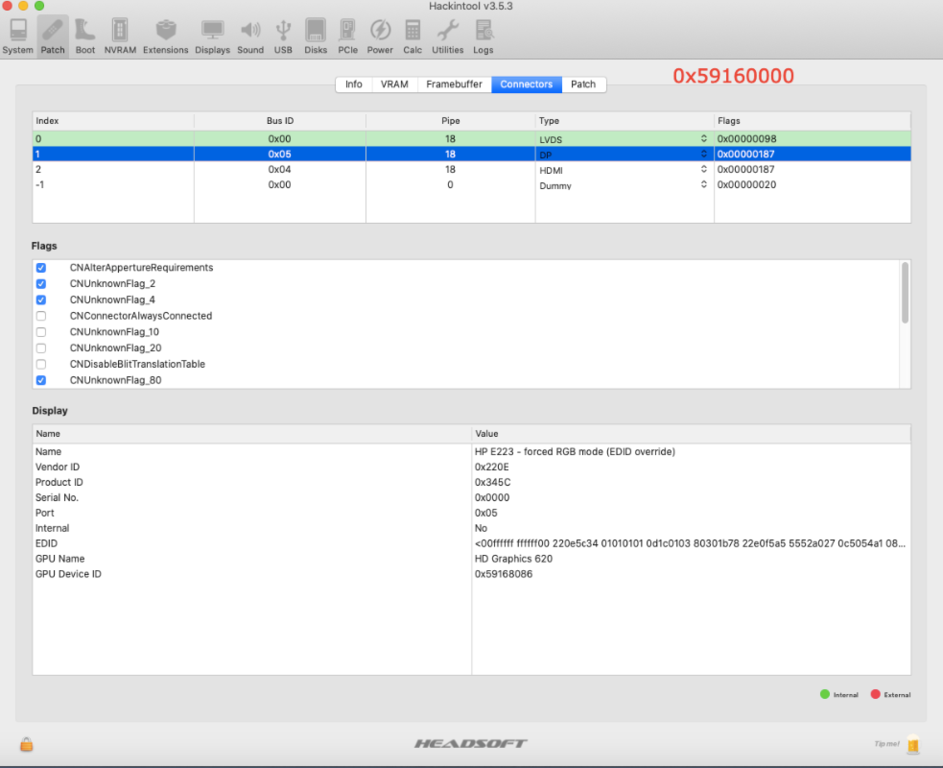Open the Sound section
This screenshot has height=768, width=943.
[250, 33]
